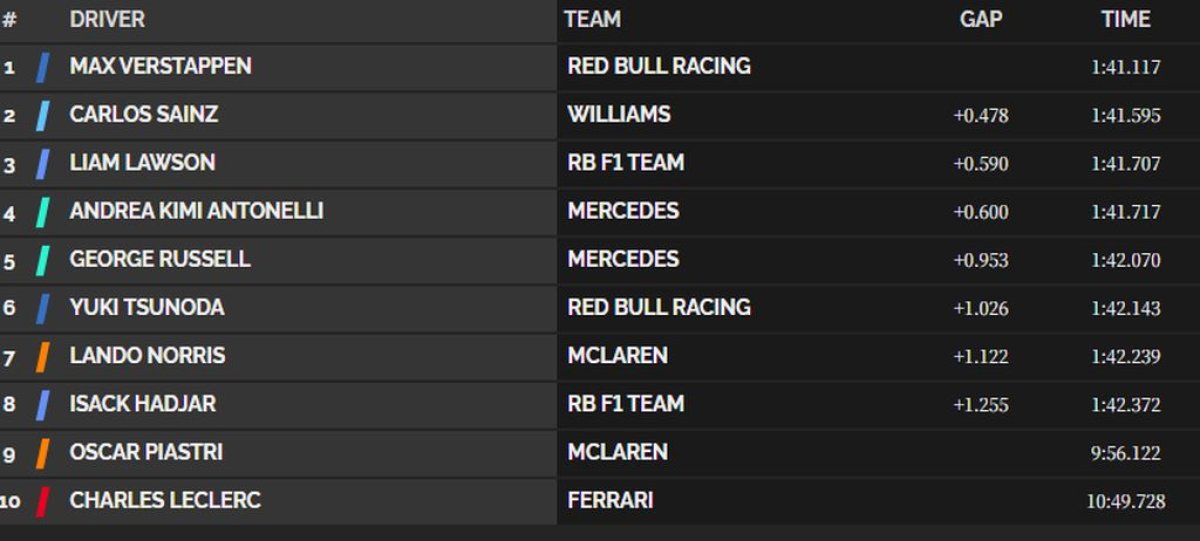Open Liam Lawson driver entry

142,162
